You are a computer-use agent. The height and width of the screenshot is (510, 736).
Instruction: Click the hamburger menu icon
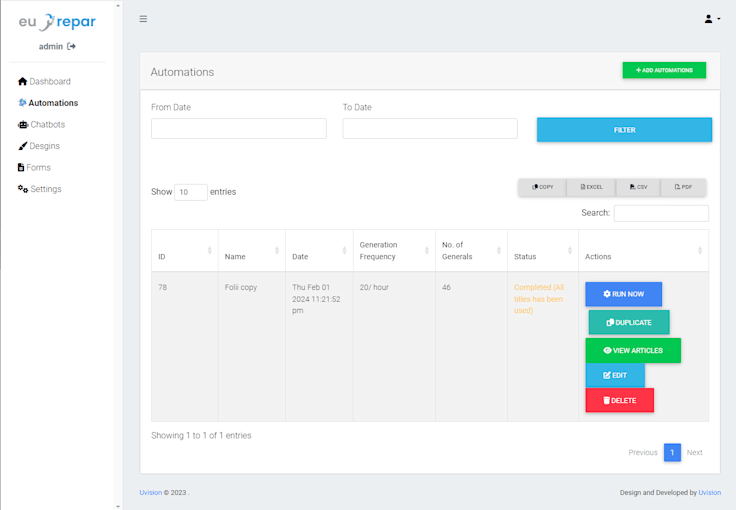(143, 19)
